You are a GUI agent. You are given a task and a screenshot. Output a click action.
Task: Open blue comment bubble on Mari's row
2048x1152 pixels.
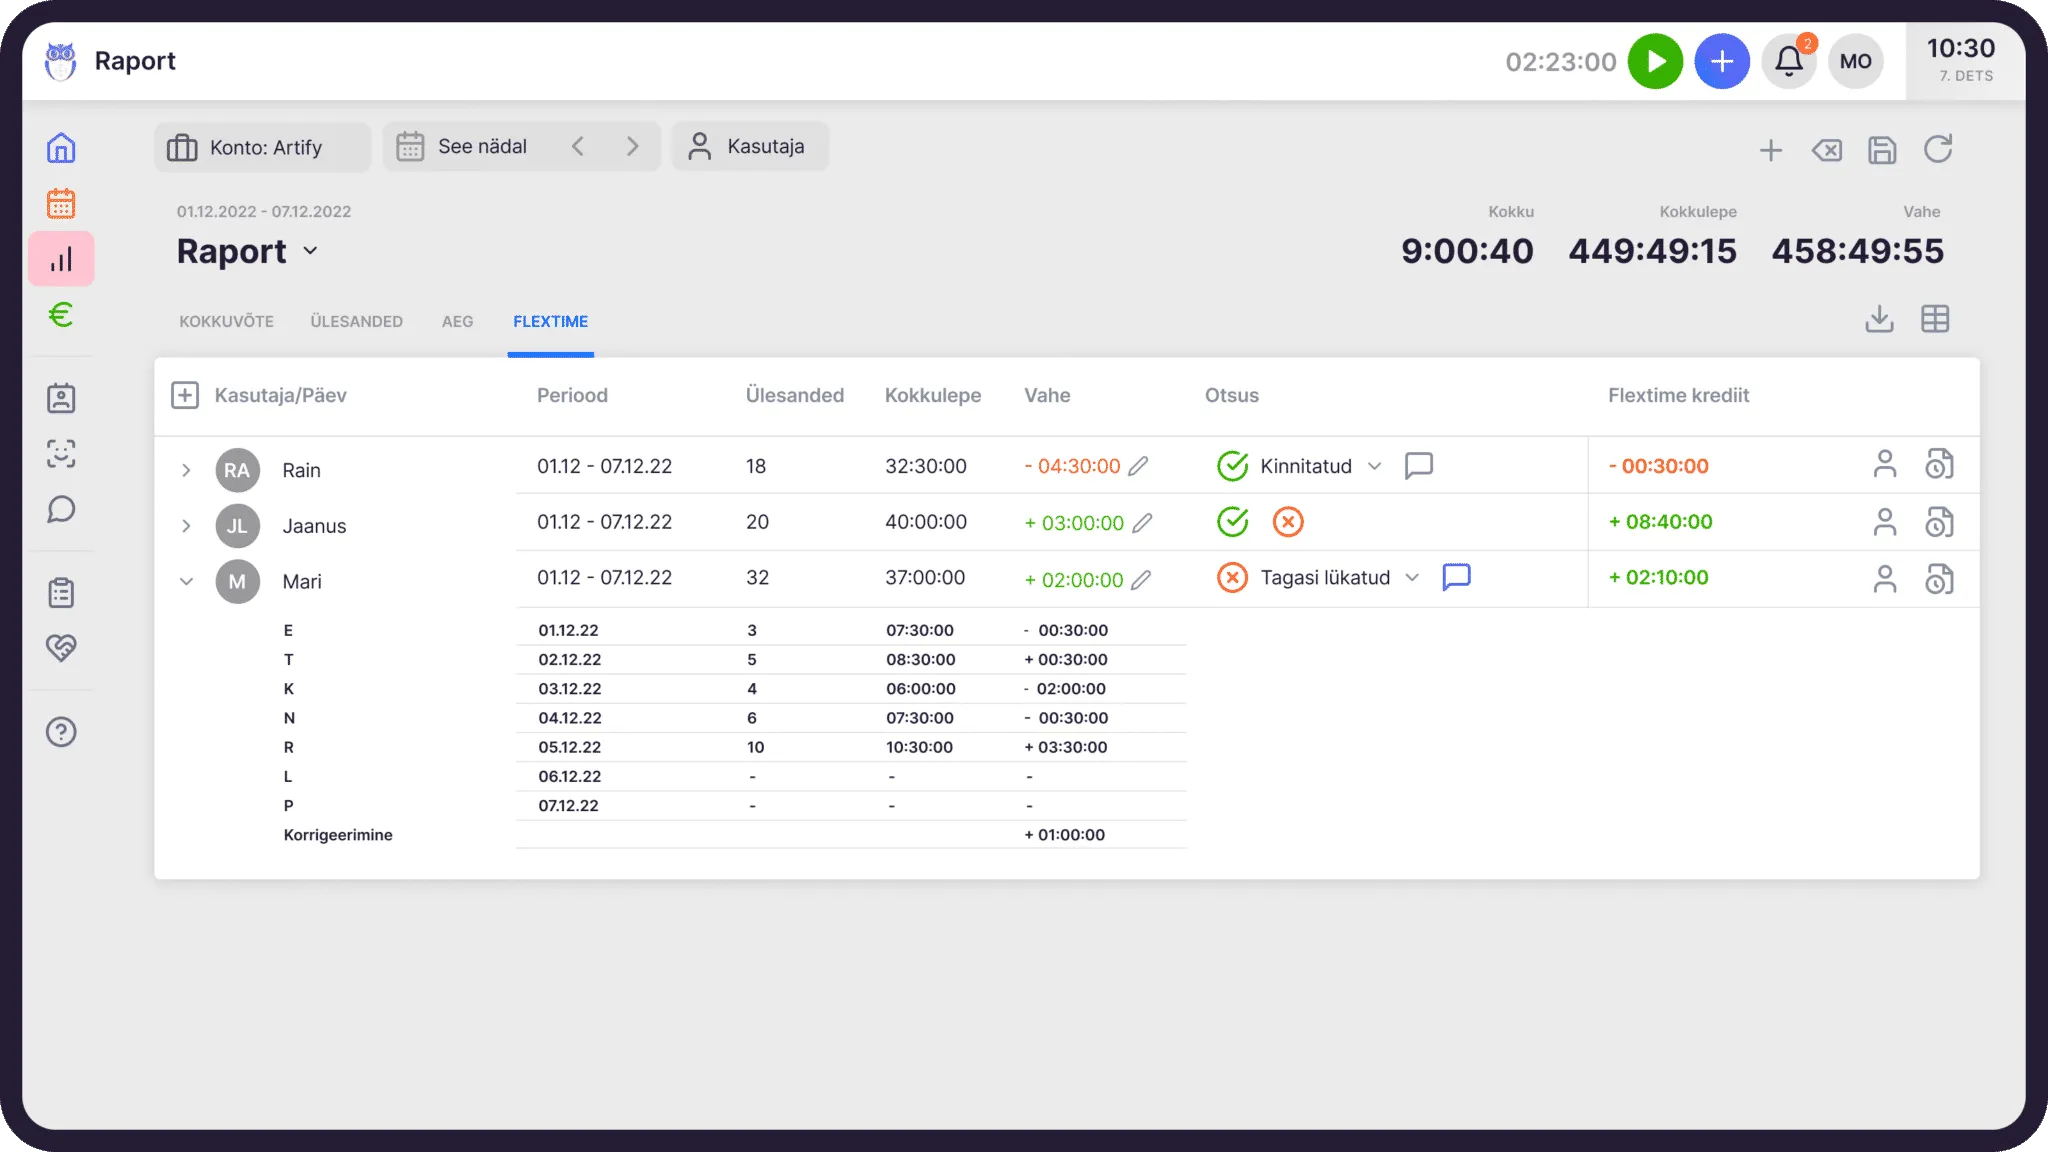click(x=1457, y=577)
